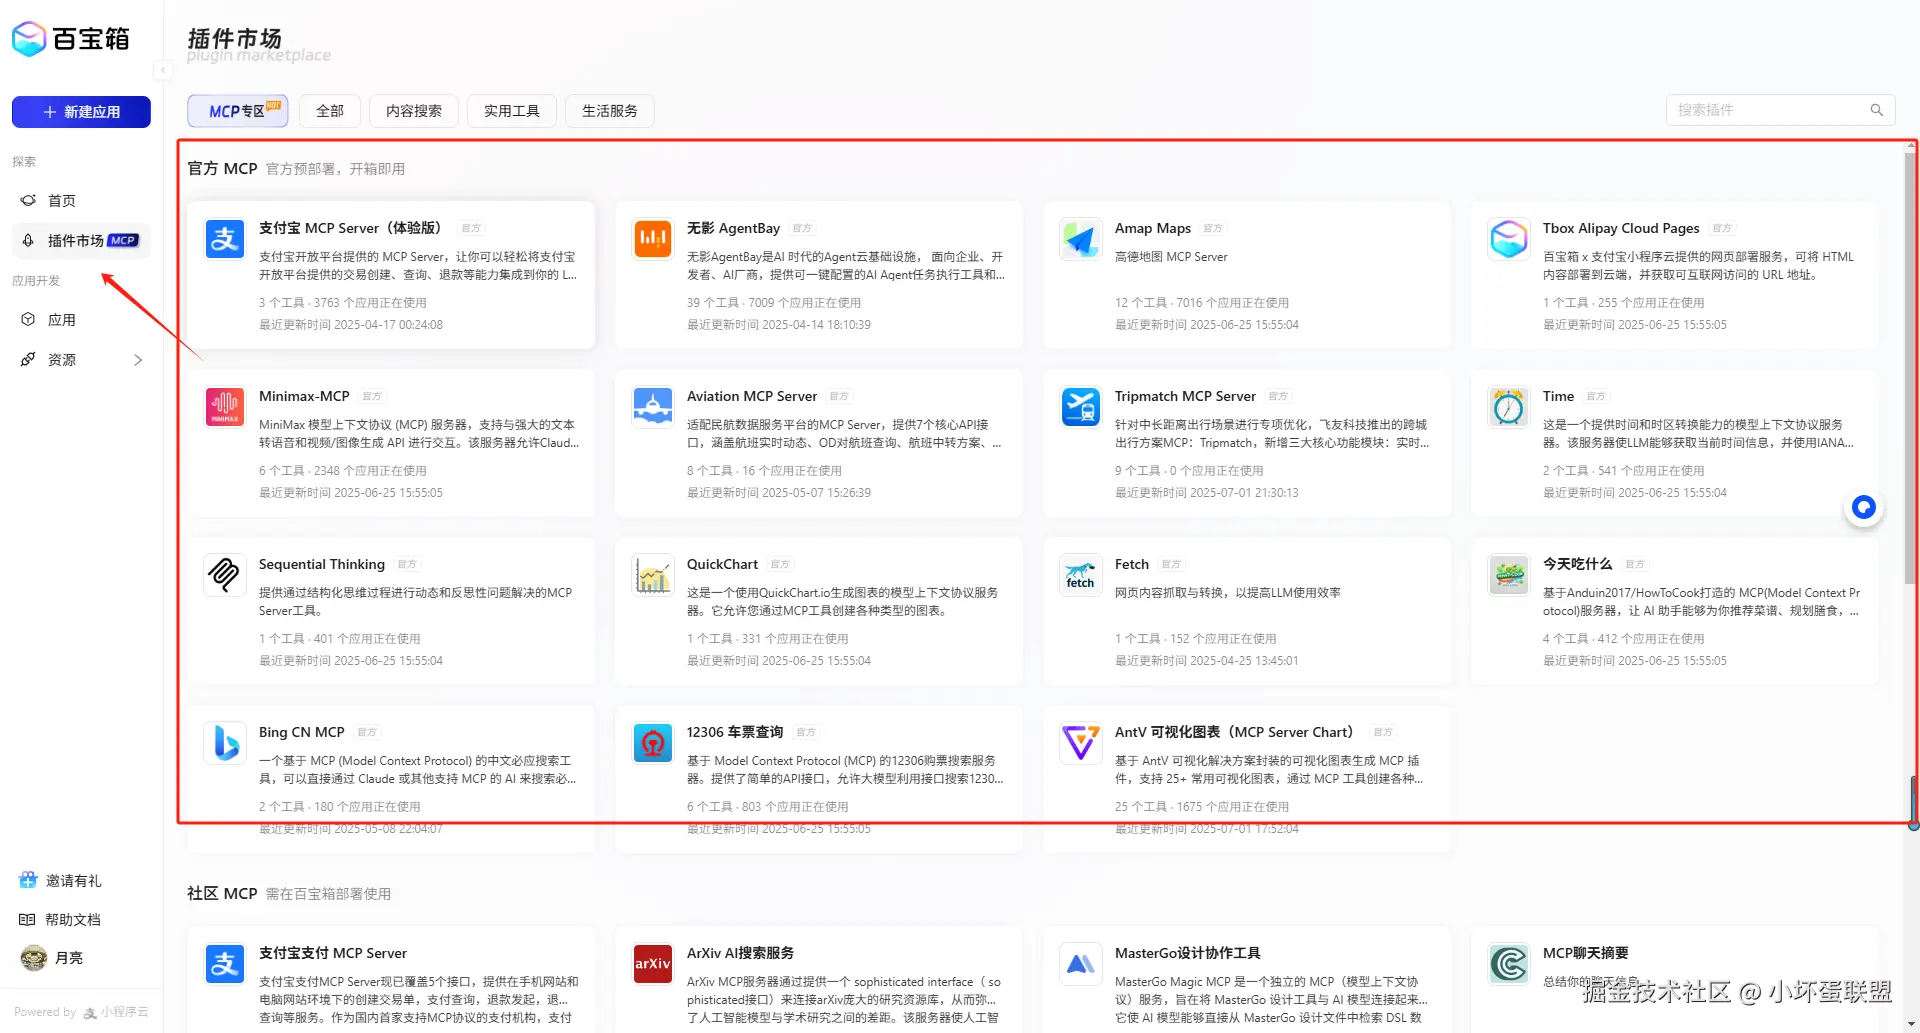Click the 无影 AgentBay orange icon
The height and width of the screenshot is (1033, 1920).
tap(653, 240)
